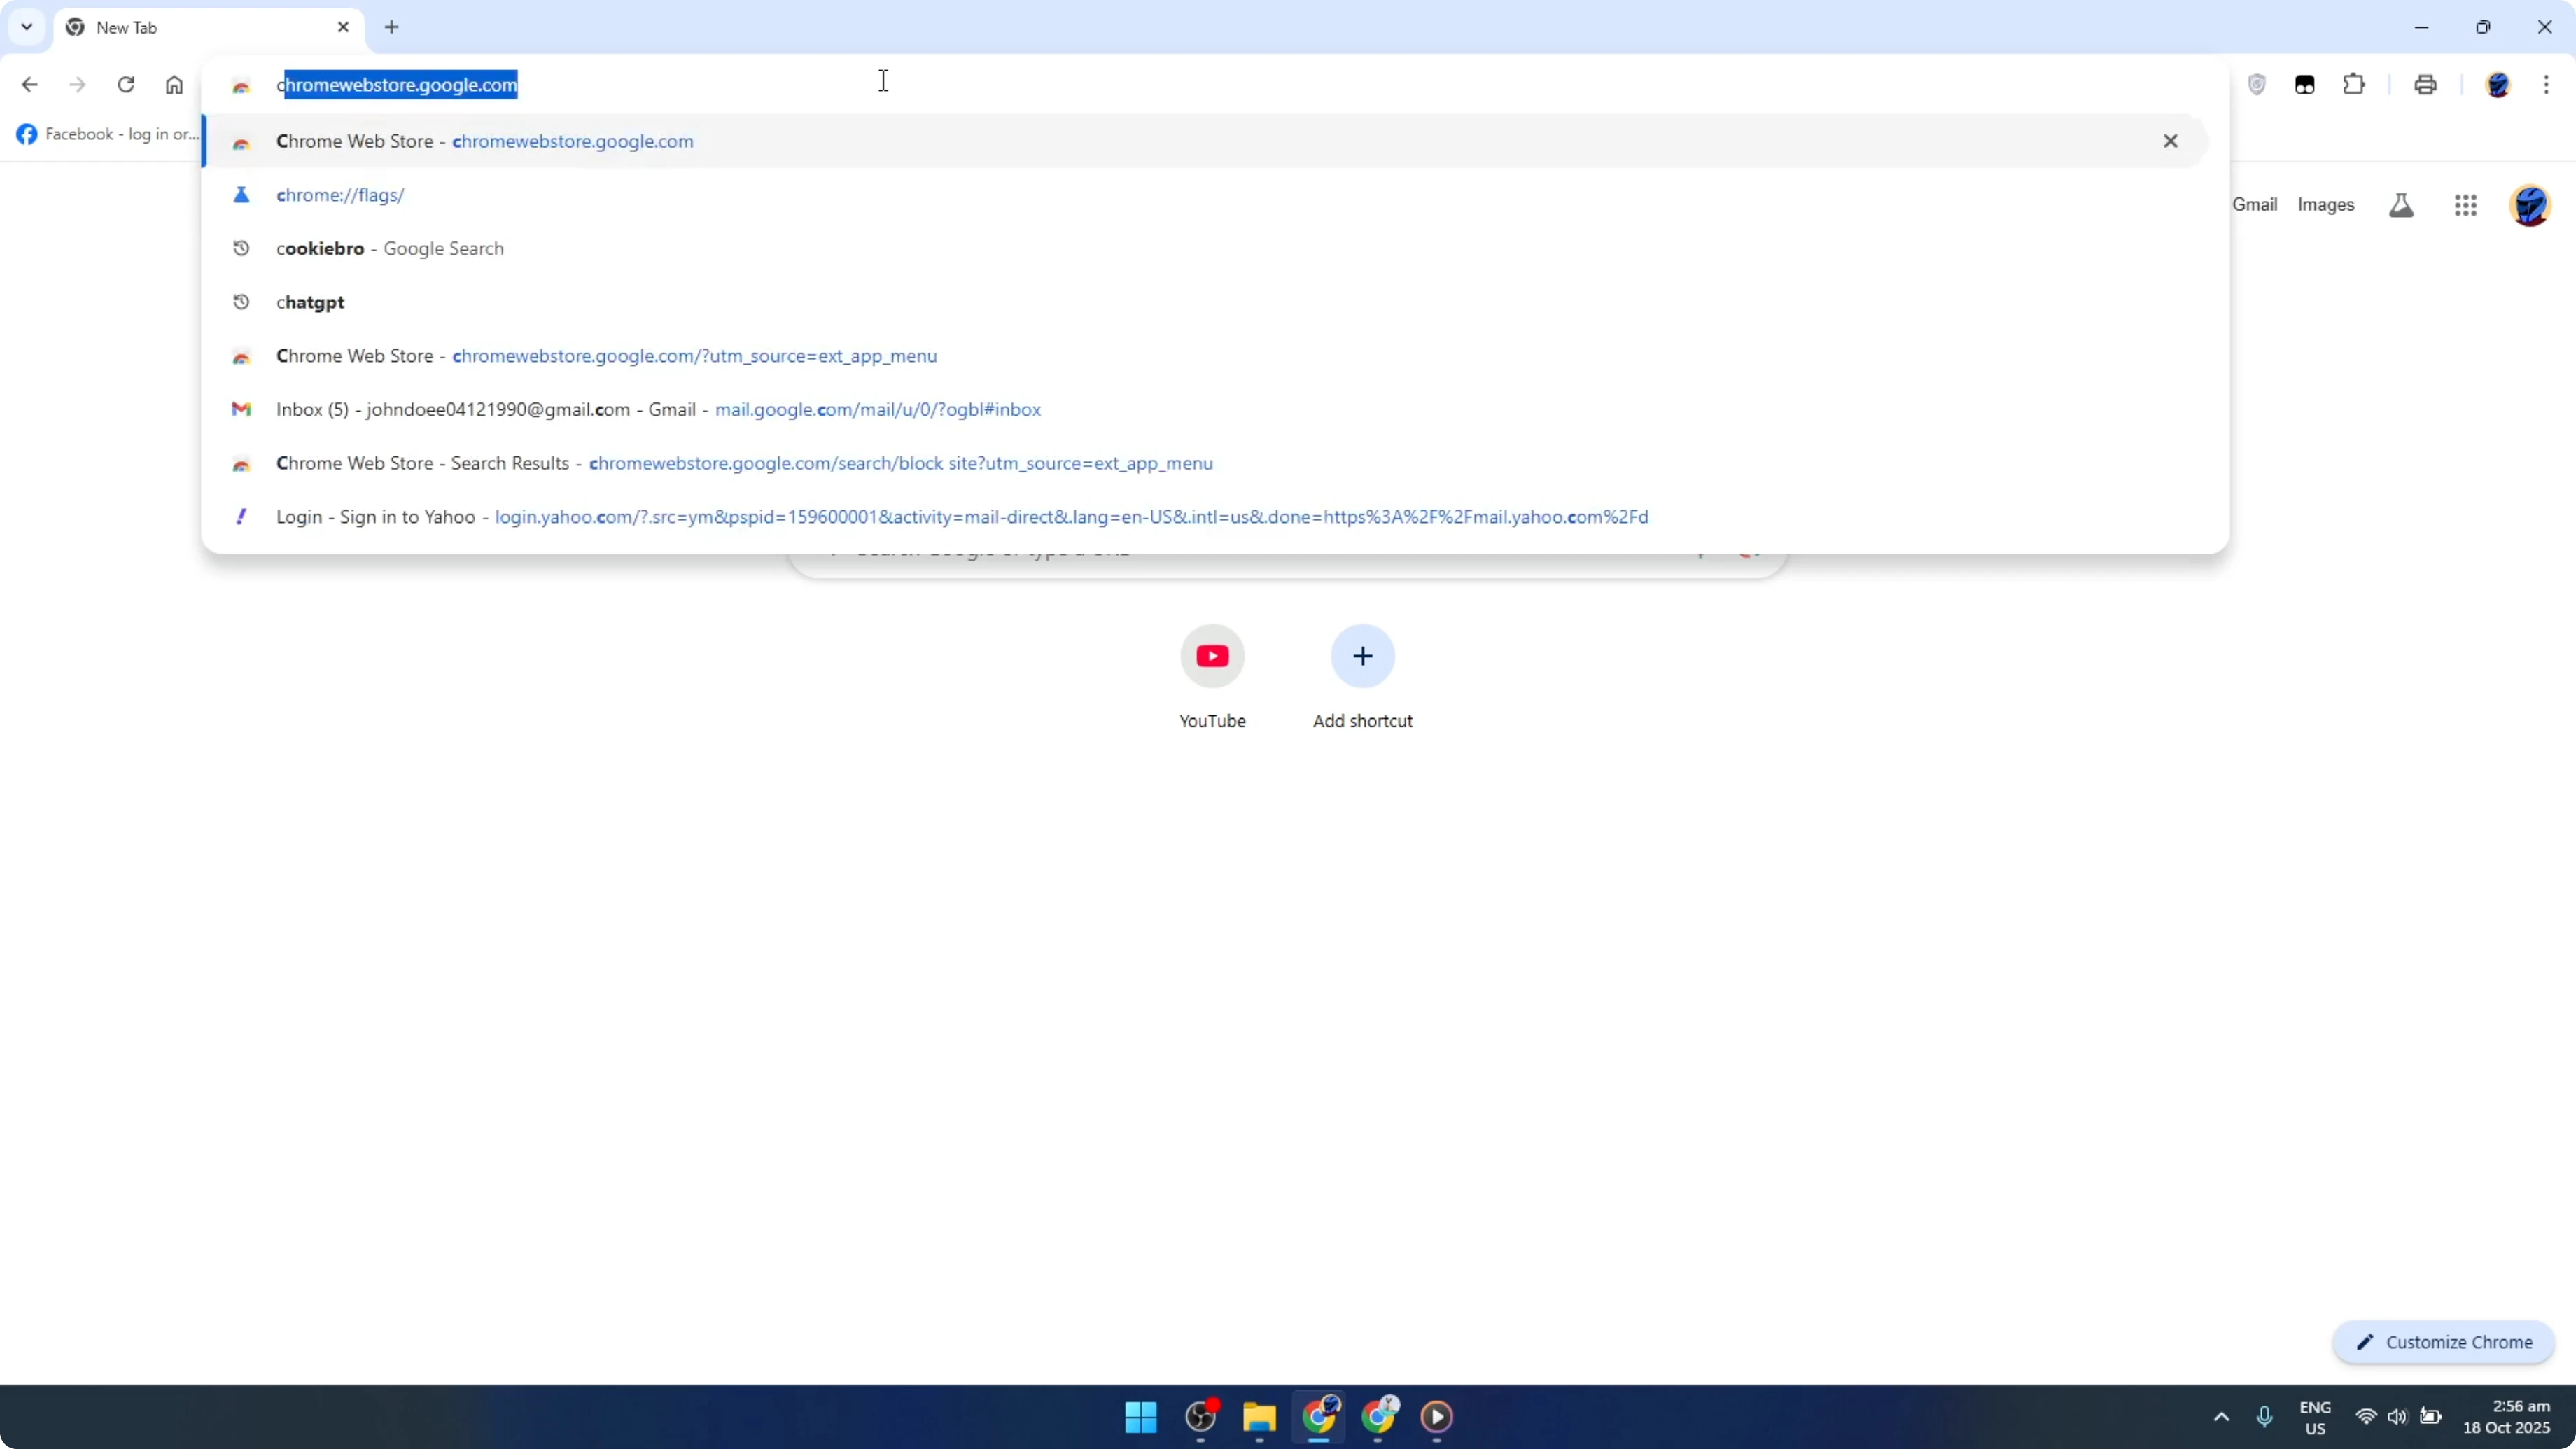Reload the current page
This screenshot has height=1449, width=2576.
click(x=126, y=85)
